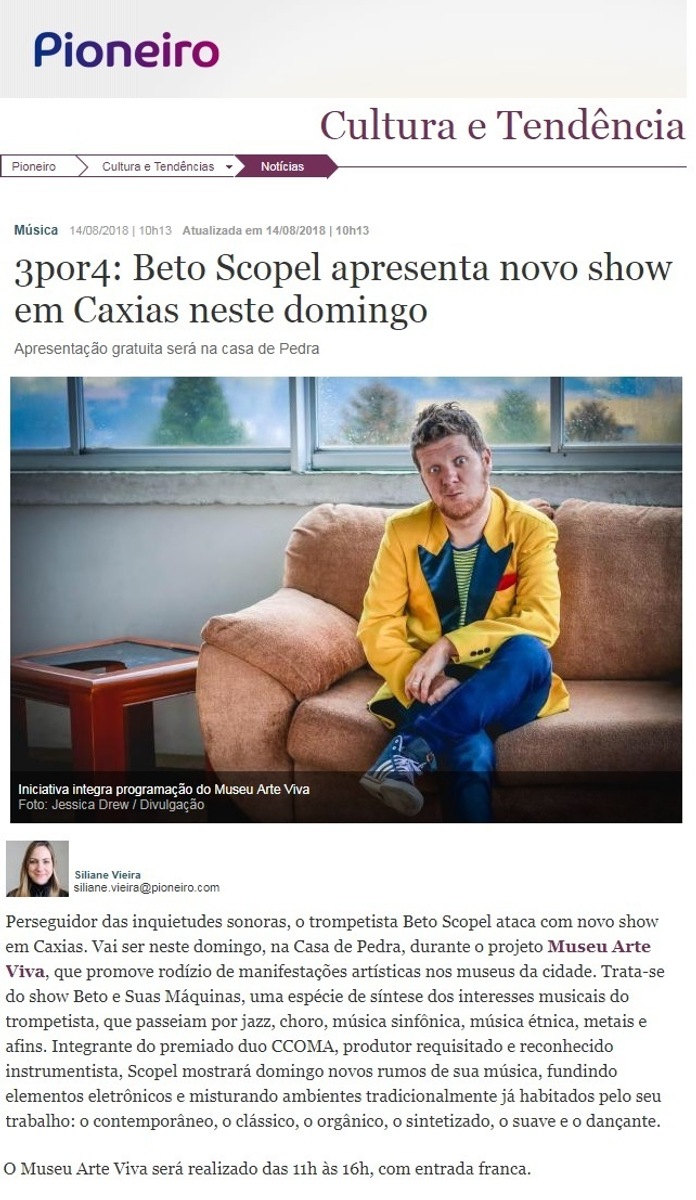Screen dimensions: 696x1200
Task: Select the Cultura e Tendências breadcrumb
Action: (158, 166)
